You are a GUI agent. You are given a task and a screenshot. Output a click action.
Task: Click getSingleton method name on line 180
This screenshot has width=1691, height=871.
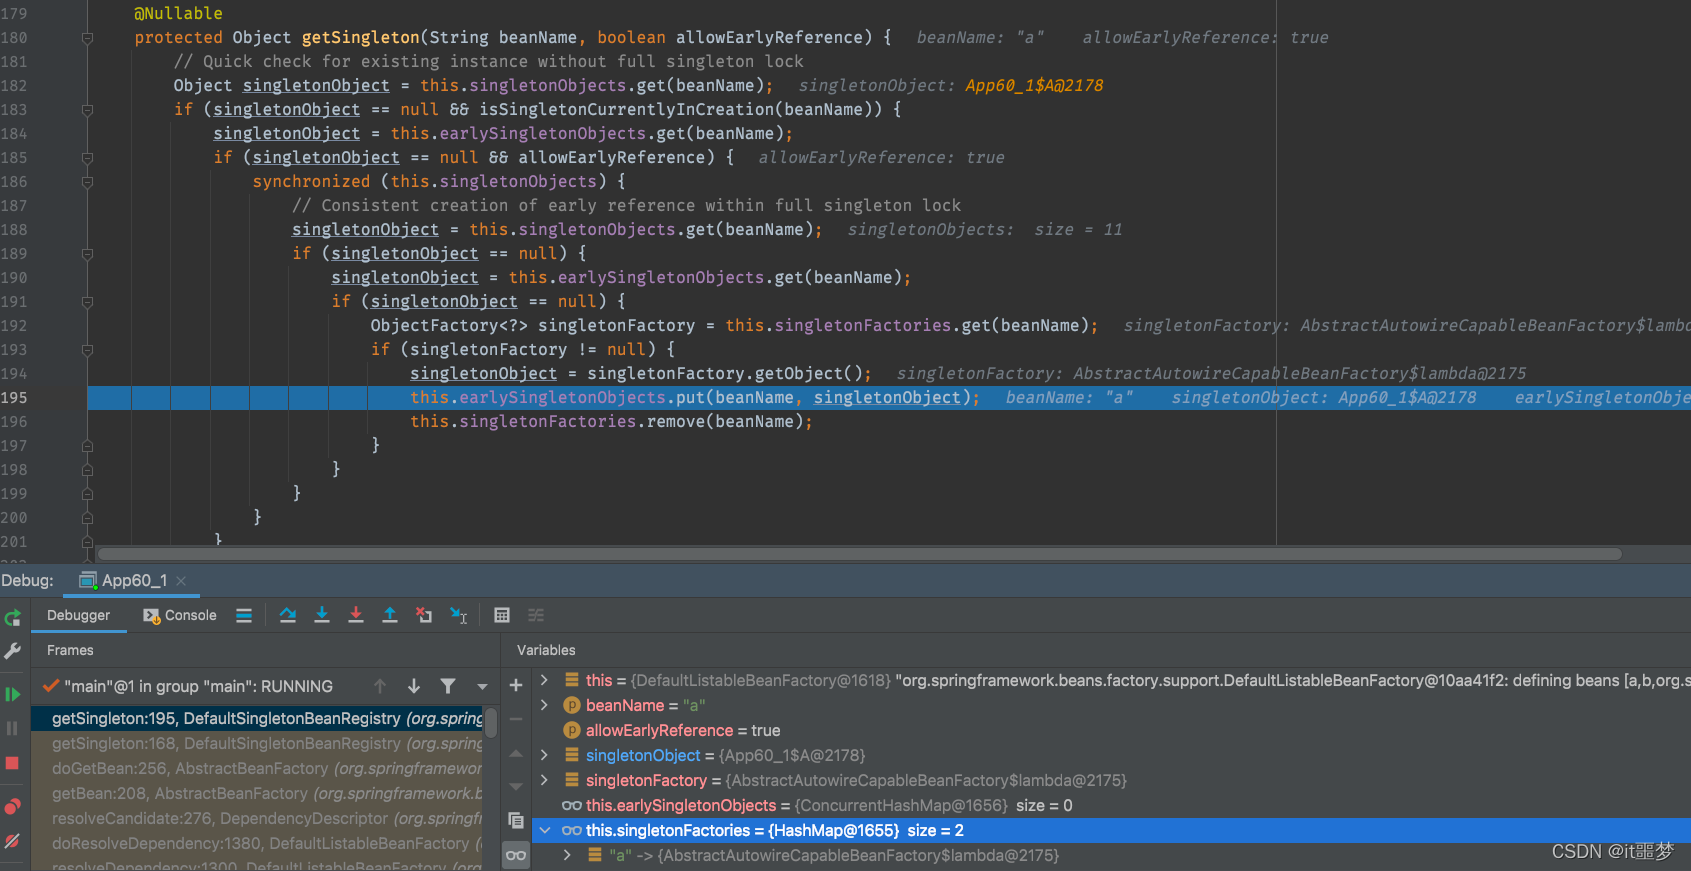pos(360,37)
